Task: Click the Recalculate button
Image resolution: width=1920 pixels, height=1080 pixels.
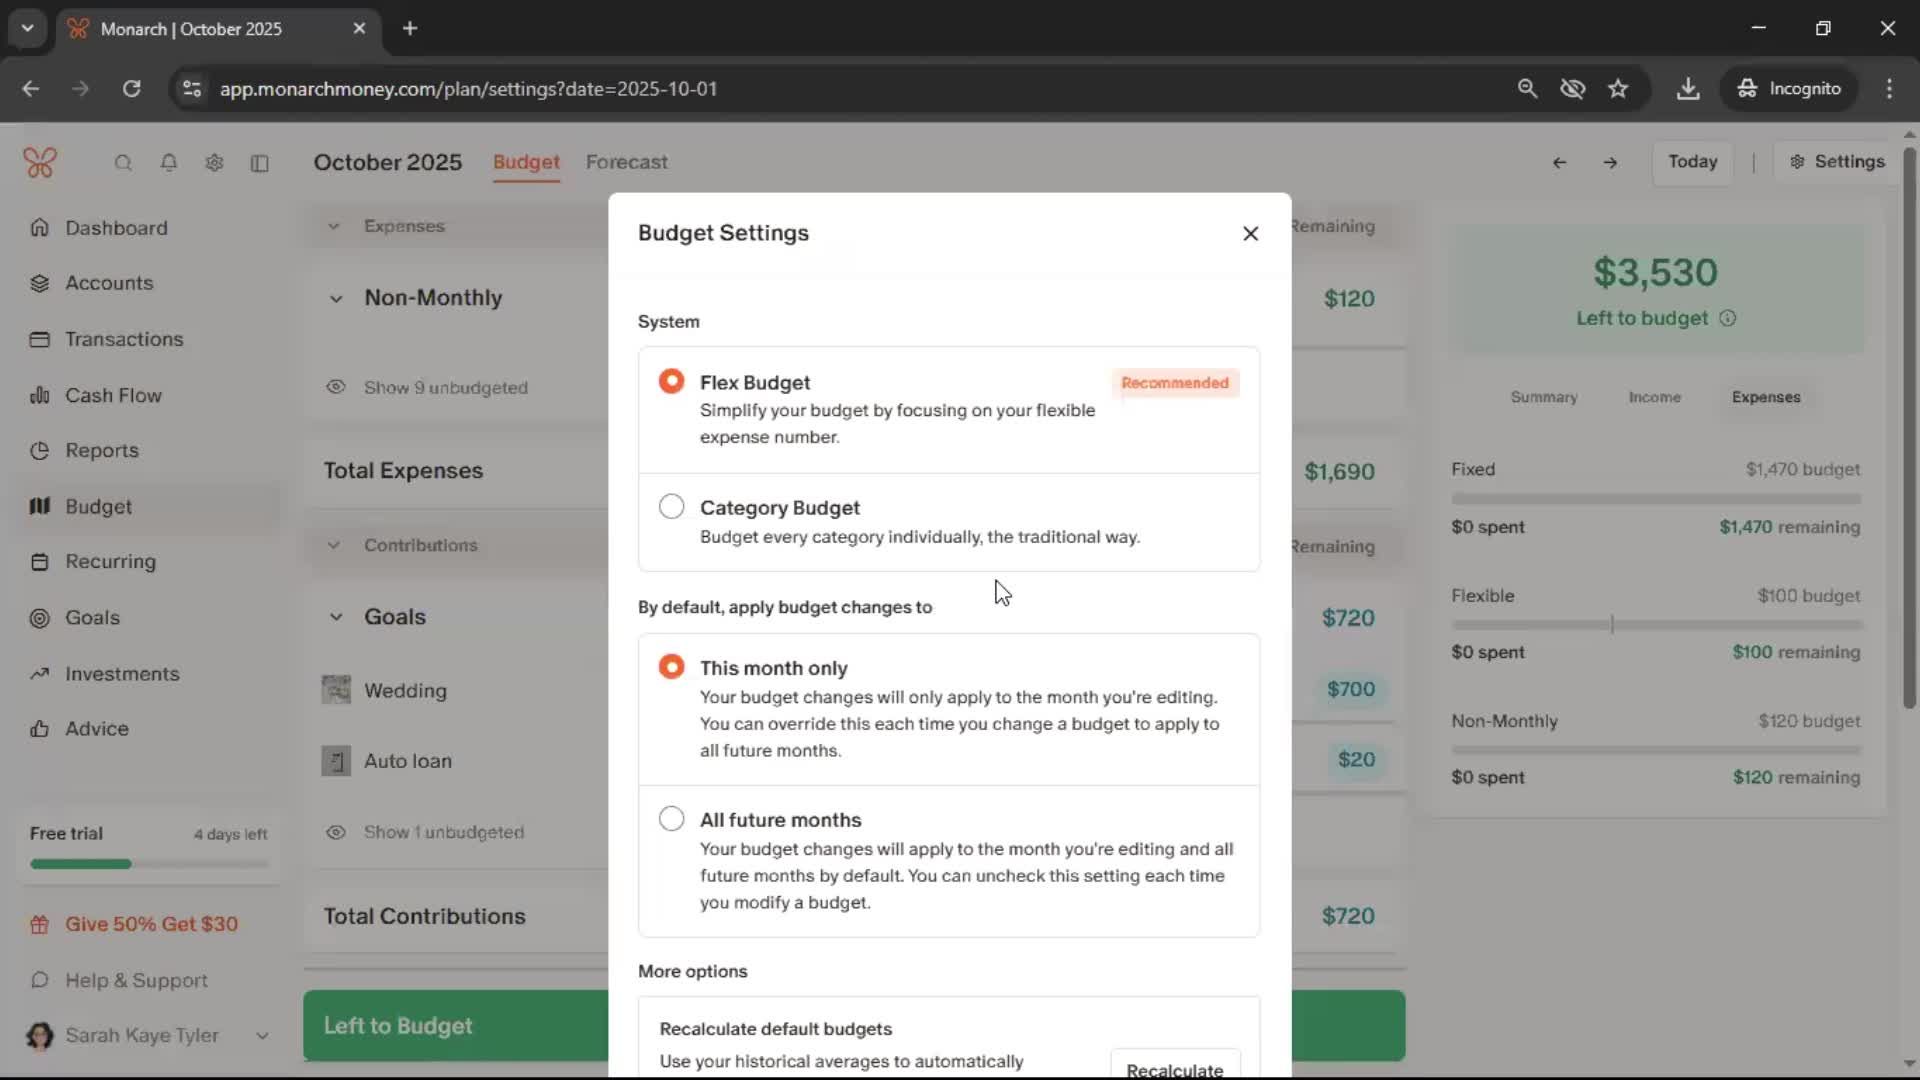Action: pyautogui.click(x=1174, y=1066)
